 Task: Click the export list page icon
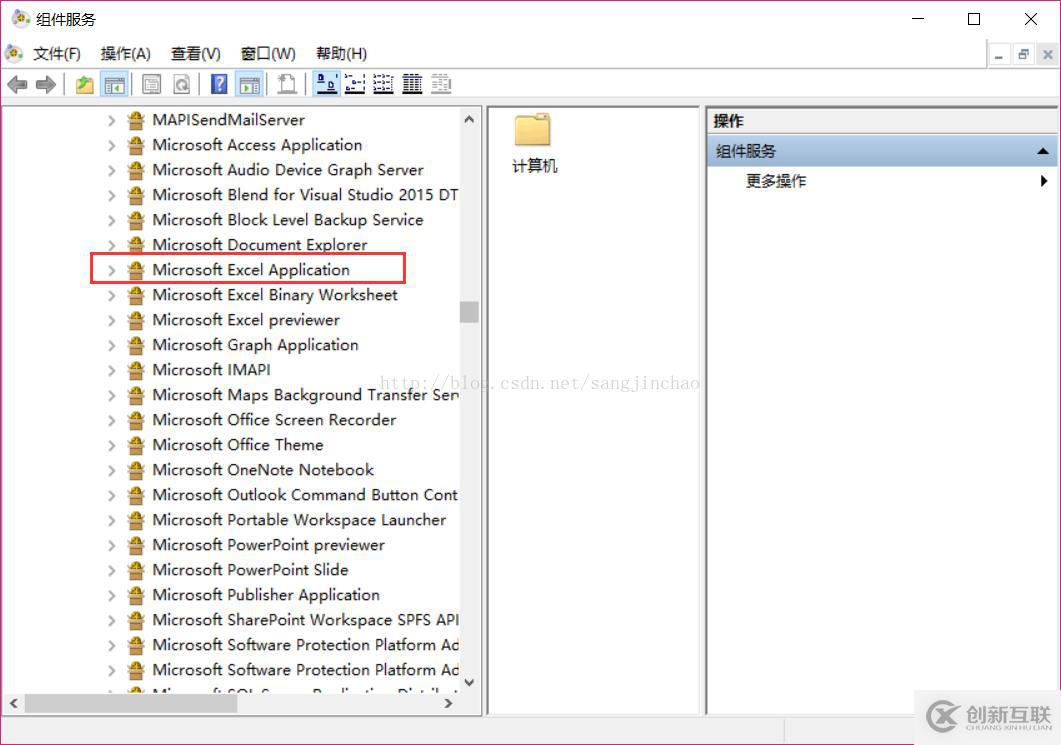pos(287,85)
